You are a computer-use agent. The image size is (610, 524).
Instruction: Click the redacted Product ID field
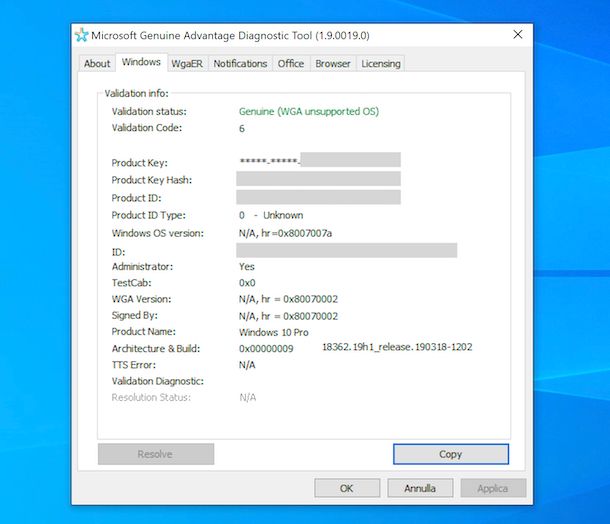[318, 197]
